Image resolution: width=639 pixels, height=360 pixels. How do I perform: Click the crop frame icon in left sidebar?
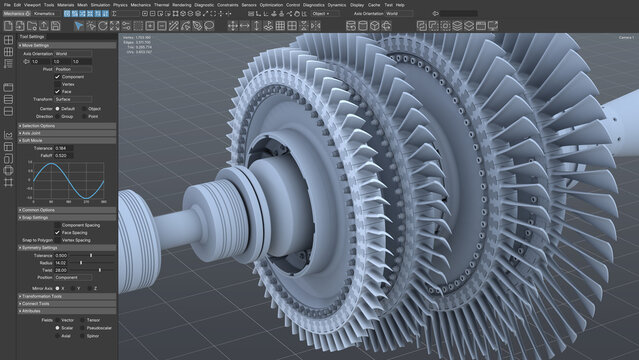8,182
